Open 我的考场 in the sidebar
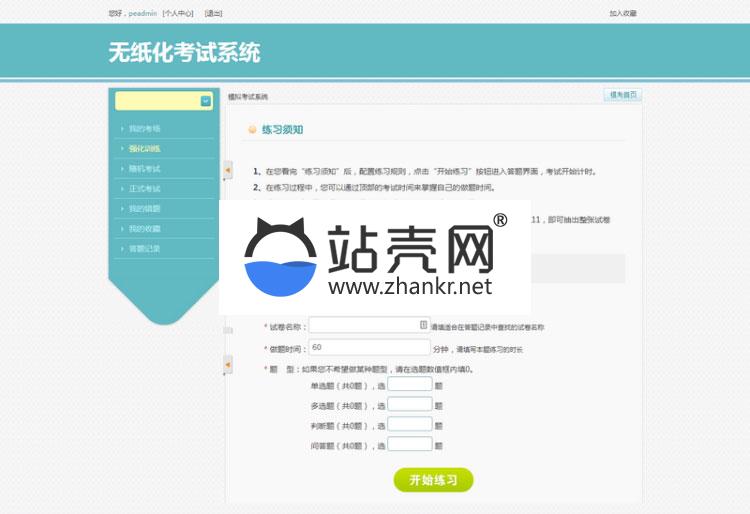 pos(145,129)
